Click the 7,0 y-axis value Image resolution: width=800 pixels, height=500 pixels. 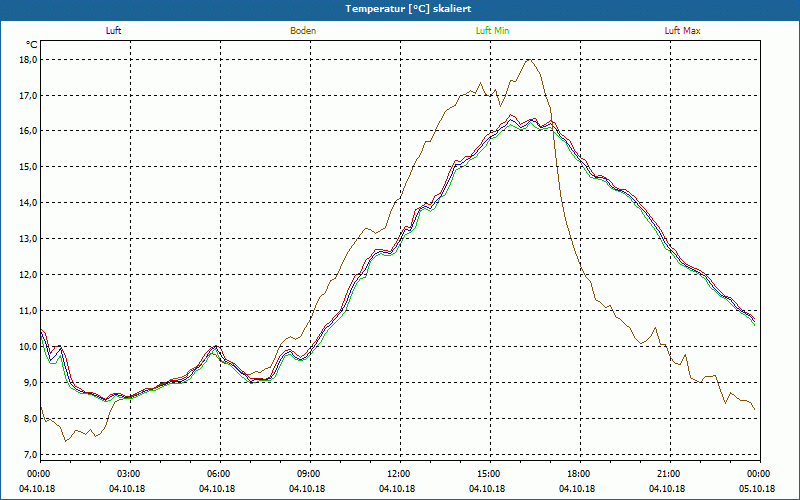(x=31, y=454)
